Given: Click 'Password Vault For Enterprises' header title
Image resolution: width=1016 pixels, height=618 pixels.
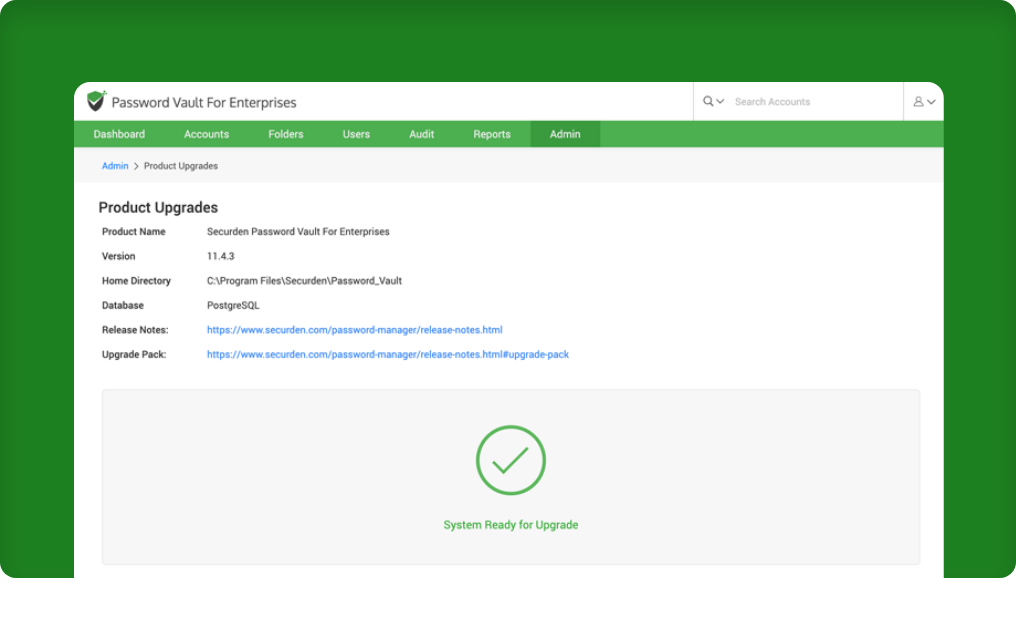Looking at the screenshot, I should [204, 102].
